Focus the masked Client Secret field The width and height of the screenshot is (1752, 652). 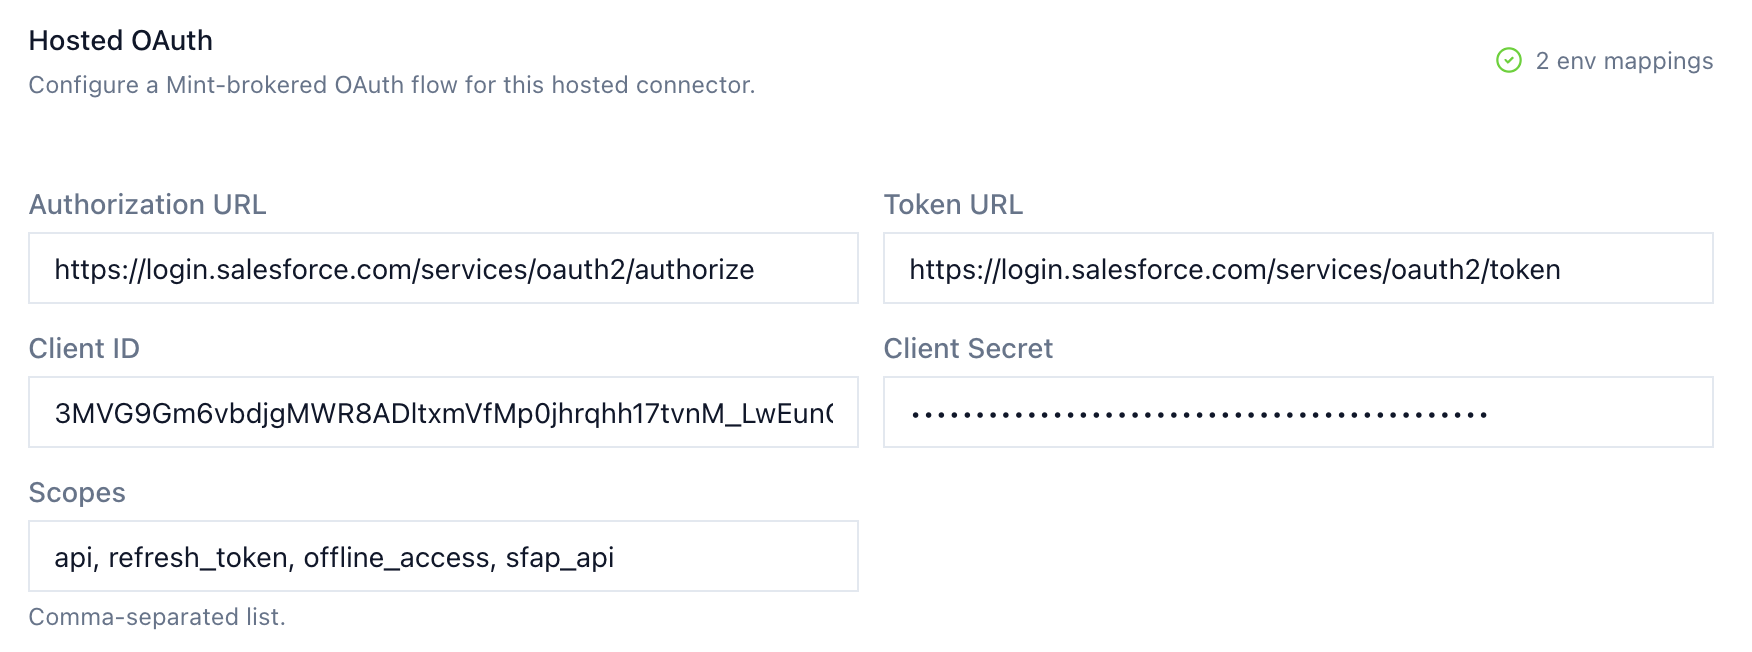coord(1297,413)
